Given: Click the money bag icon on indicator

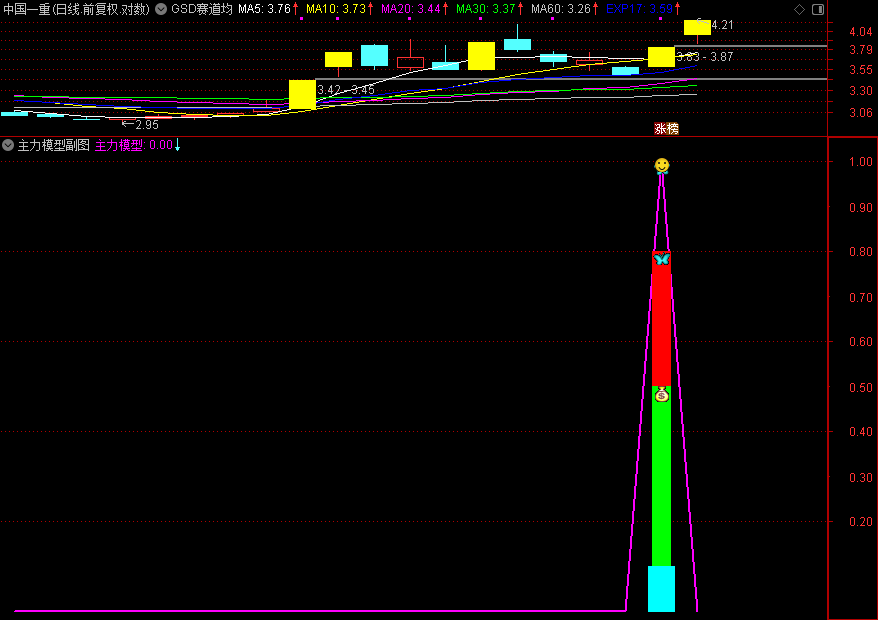Looking at the screenshot, I should point(661,395).
